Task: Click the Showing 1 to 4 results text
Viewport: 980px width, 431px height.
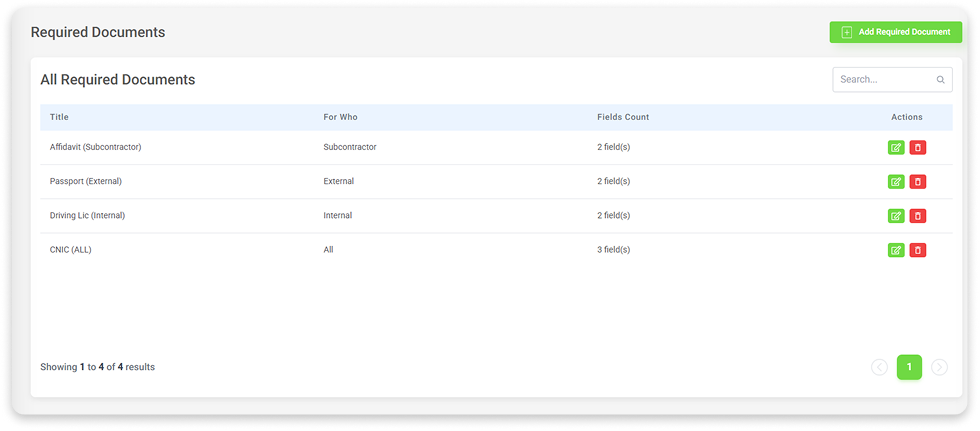Action: tap(98, 367)
